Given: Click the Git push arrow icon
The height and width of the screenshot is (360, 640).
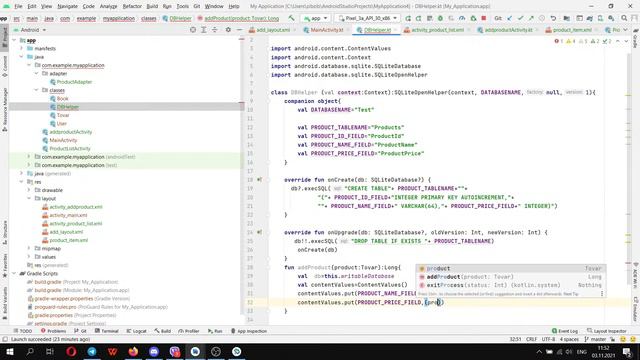Looking at the screenshot, I should (x=531, y=18).
